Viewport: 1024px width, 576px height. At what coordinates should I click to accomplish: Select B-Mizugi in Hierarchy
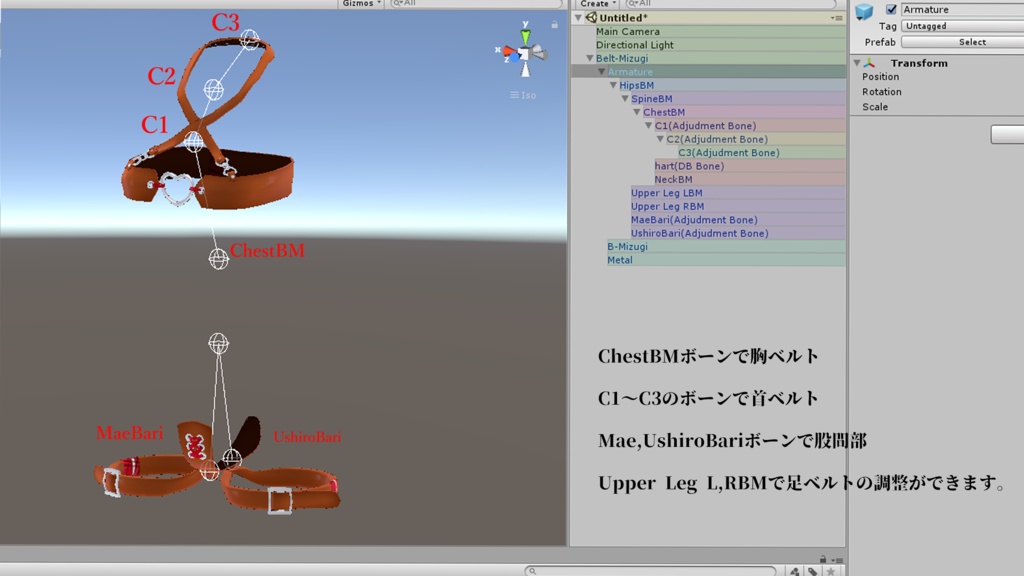628,246
